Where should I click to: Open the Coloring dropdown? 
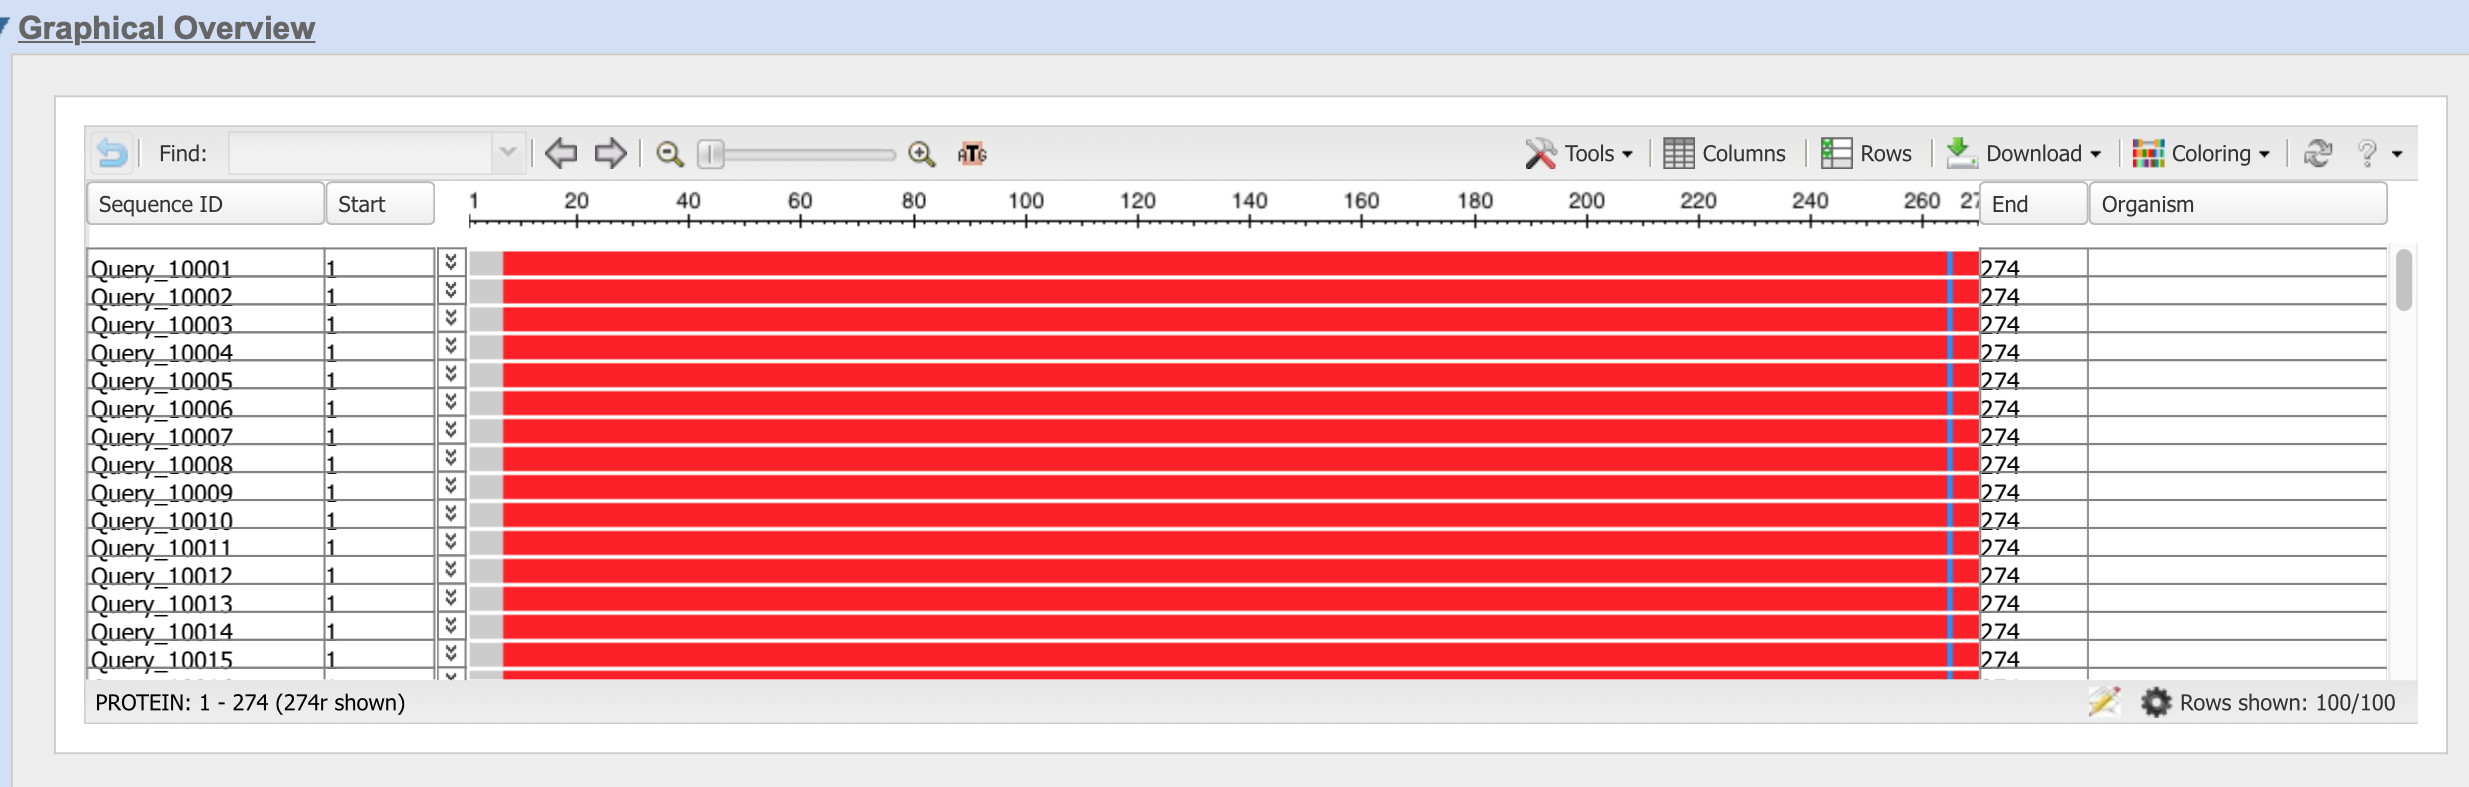point(2202,153)
